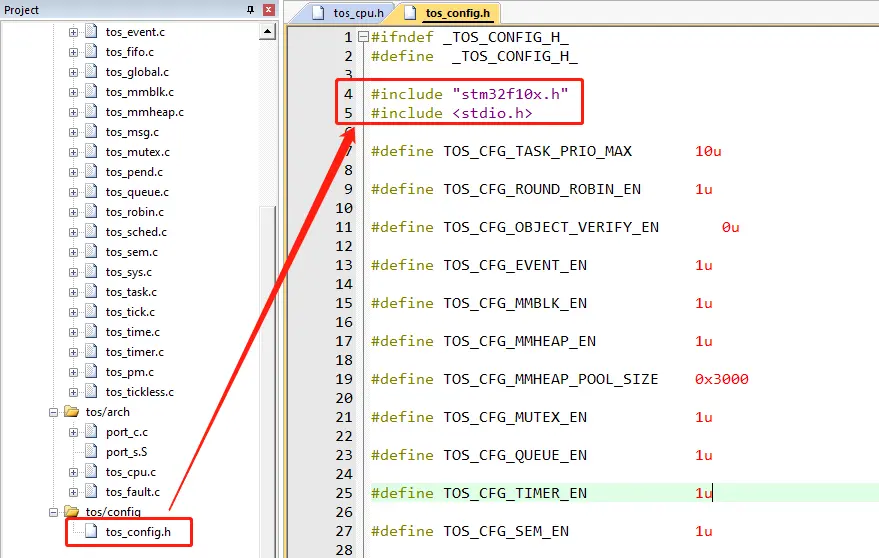The image size is (879, 558).
Task: Expand the port_c.c tree node
Action: tap(73, 432)
